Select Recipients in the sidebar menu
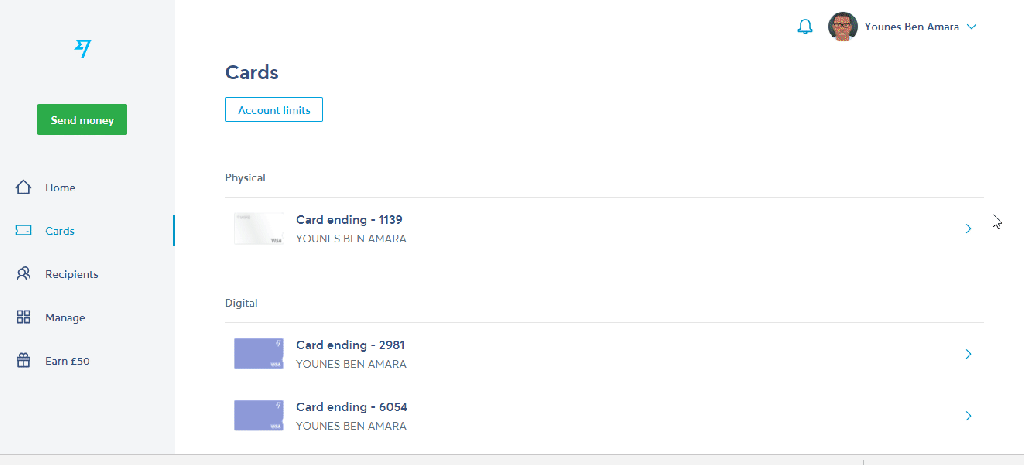This screenshot has height=465, width=1024. click(71, 274)
